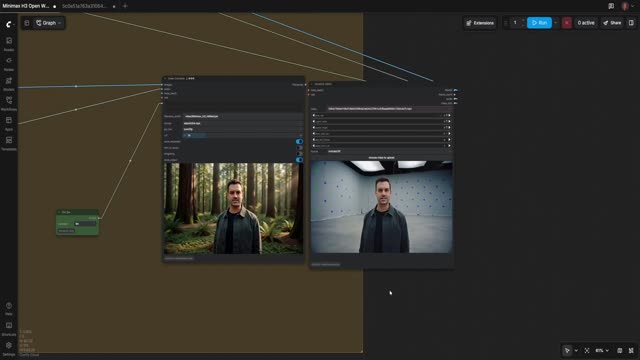Increase the third numeric row in upload node
The height and width of the screenshot is (360, 640).
click(449, 128)
